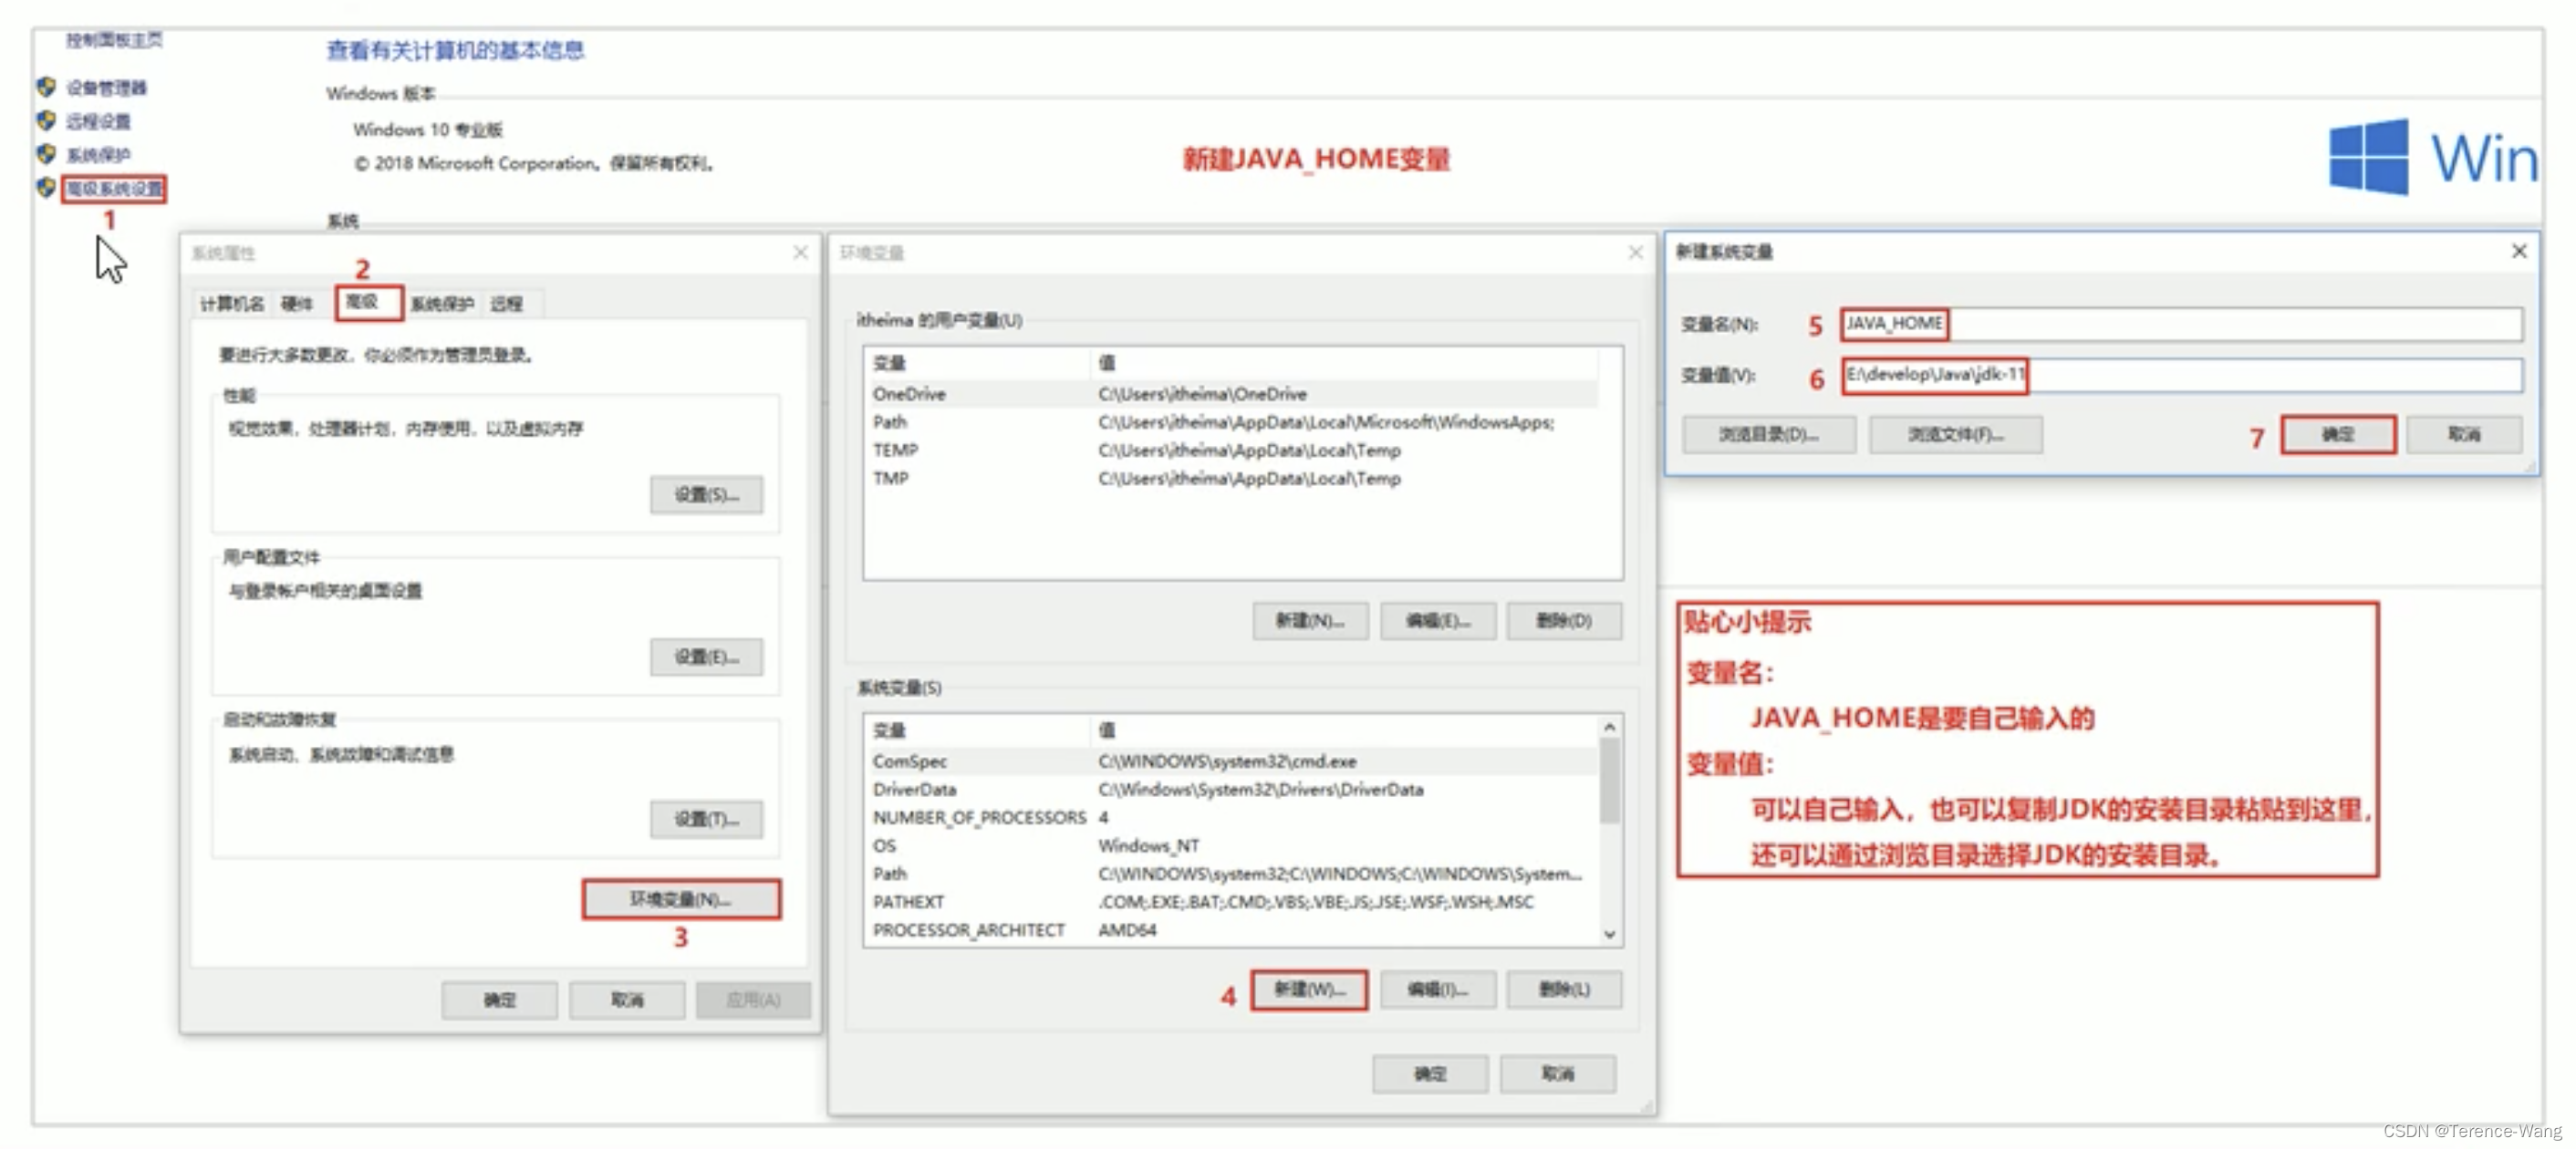Click the shield icon beside Remote settings
The image size is (2576, 1149).
(46, 121)
